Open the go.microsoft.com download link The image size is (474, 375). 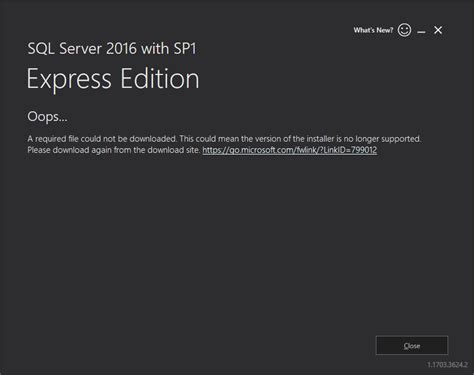[290, 150]
